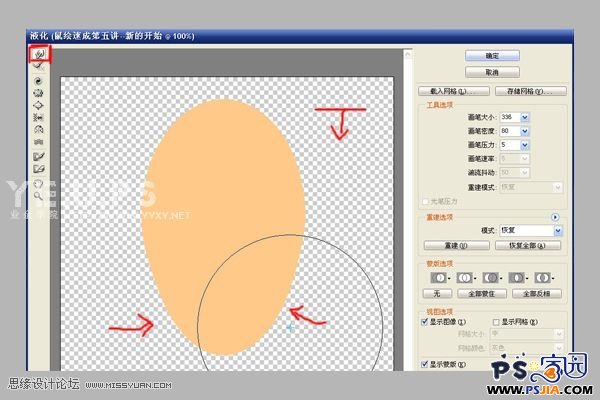The height and width of the screenshot is (400, 600).
Task: Open the 网格大小 dropdown
Action: 527,334
